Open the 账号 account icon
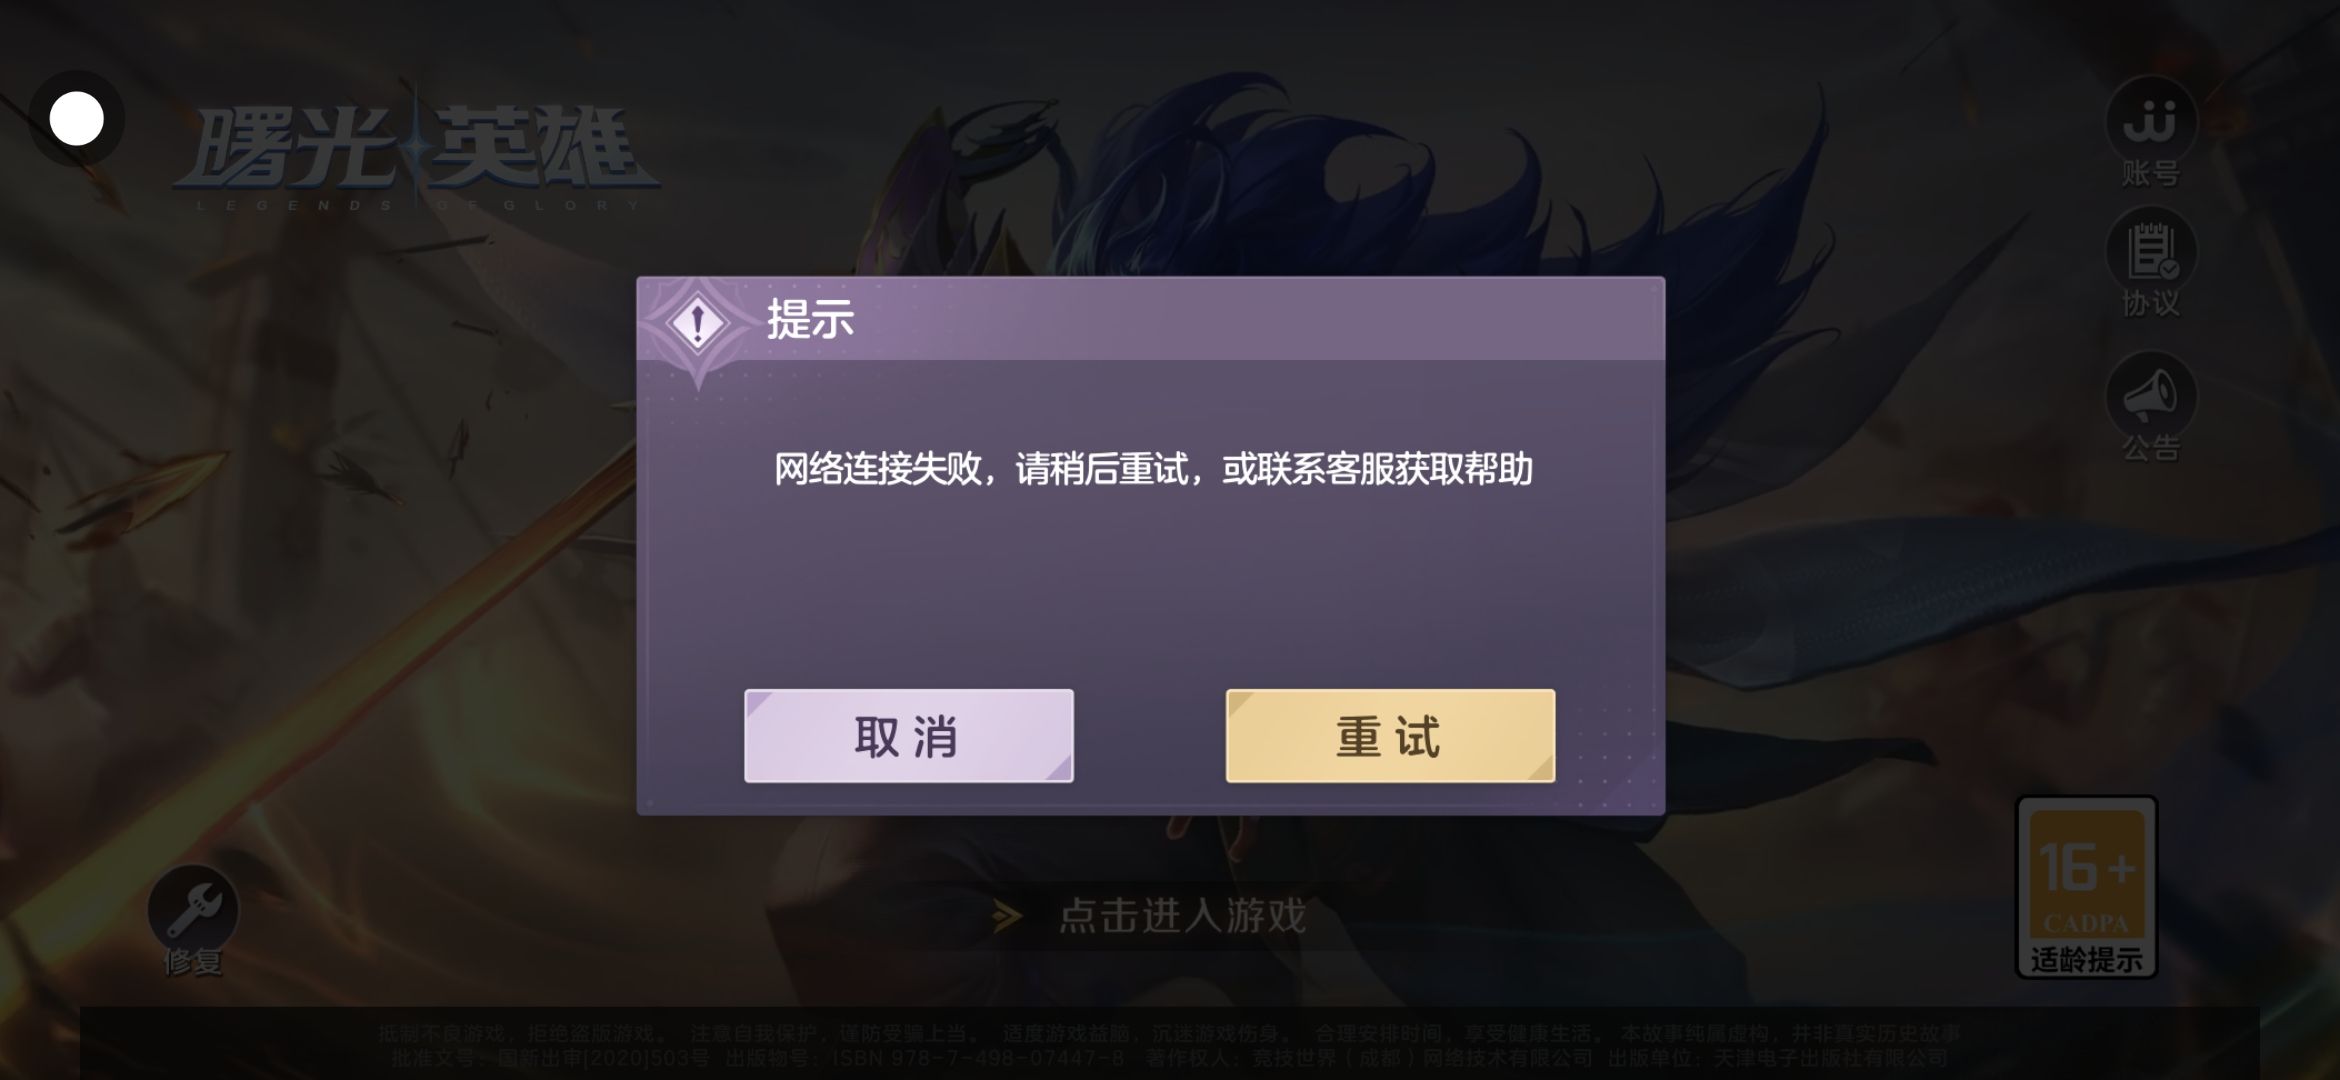 tap(2151, 121)
